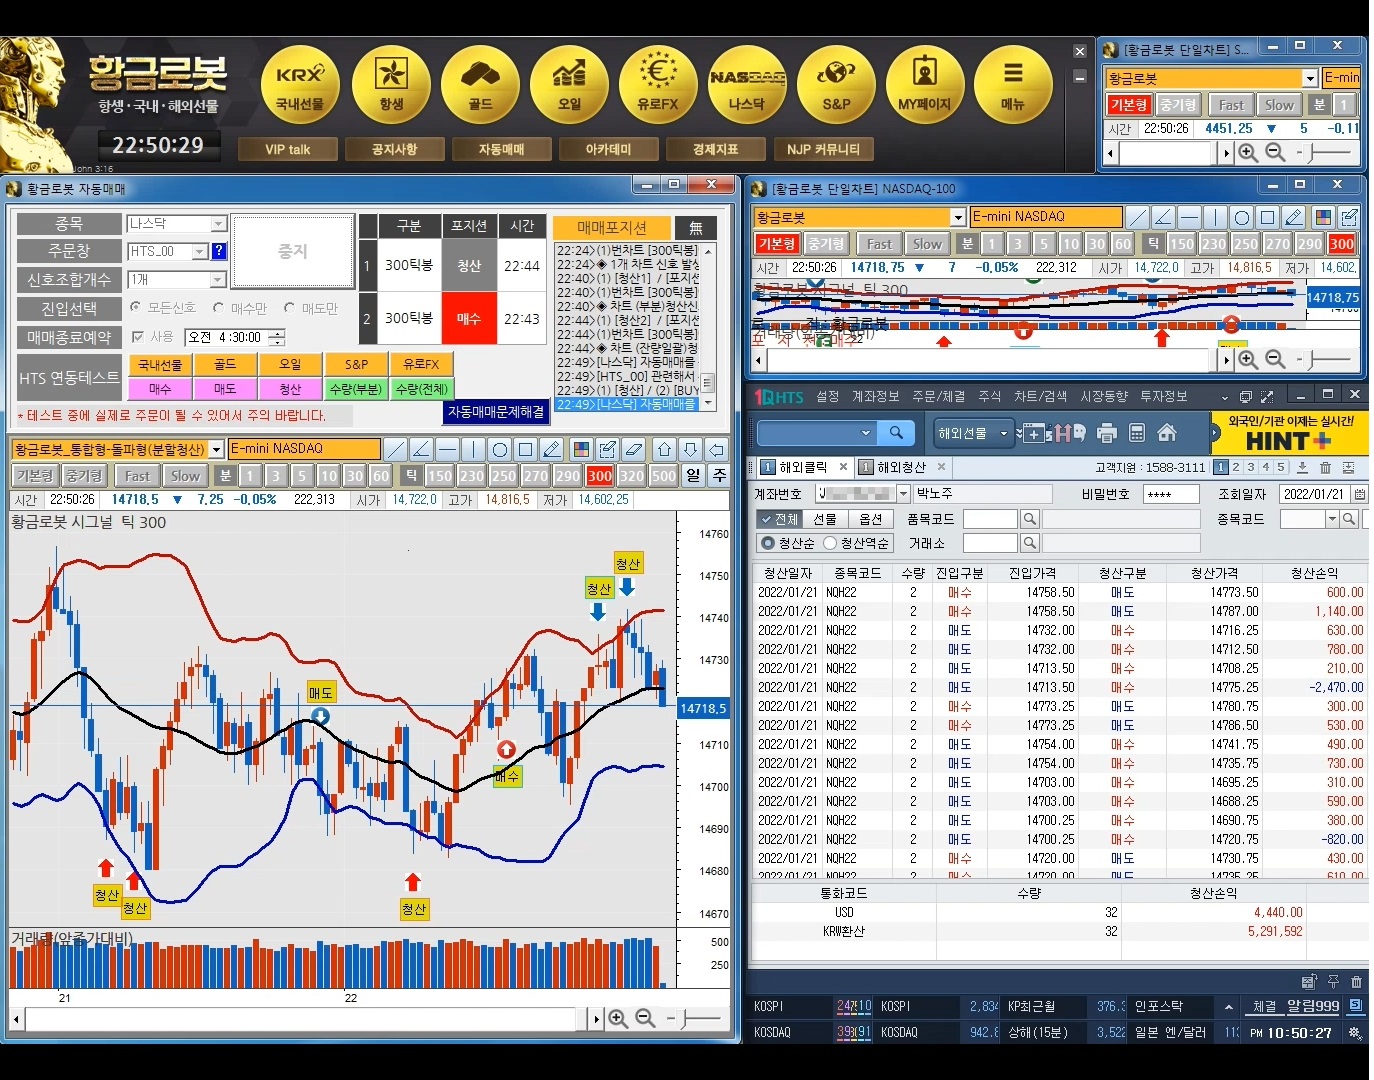Open the 오일 oil futures button
Image resolution: width=1374 pixels, height=1080 pixels.
point(569,85)
